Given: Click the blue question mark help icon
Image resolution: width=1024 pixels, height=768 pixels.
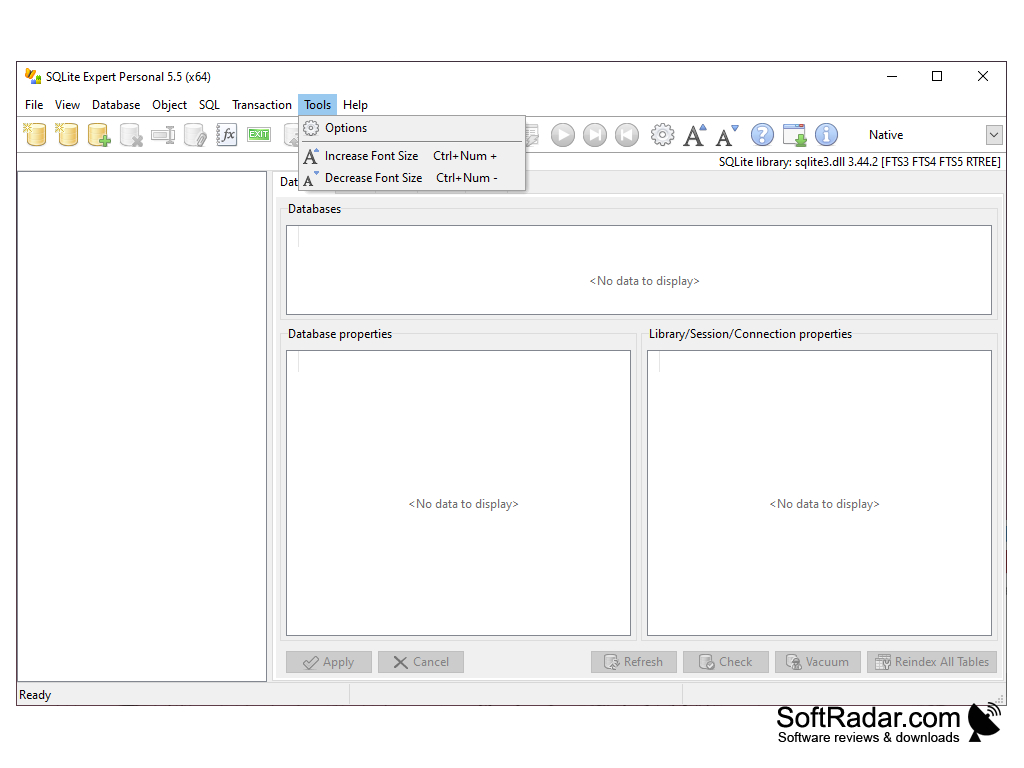Looking at the screenshot, I should [762, 135].
